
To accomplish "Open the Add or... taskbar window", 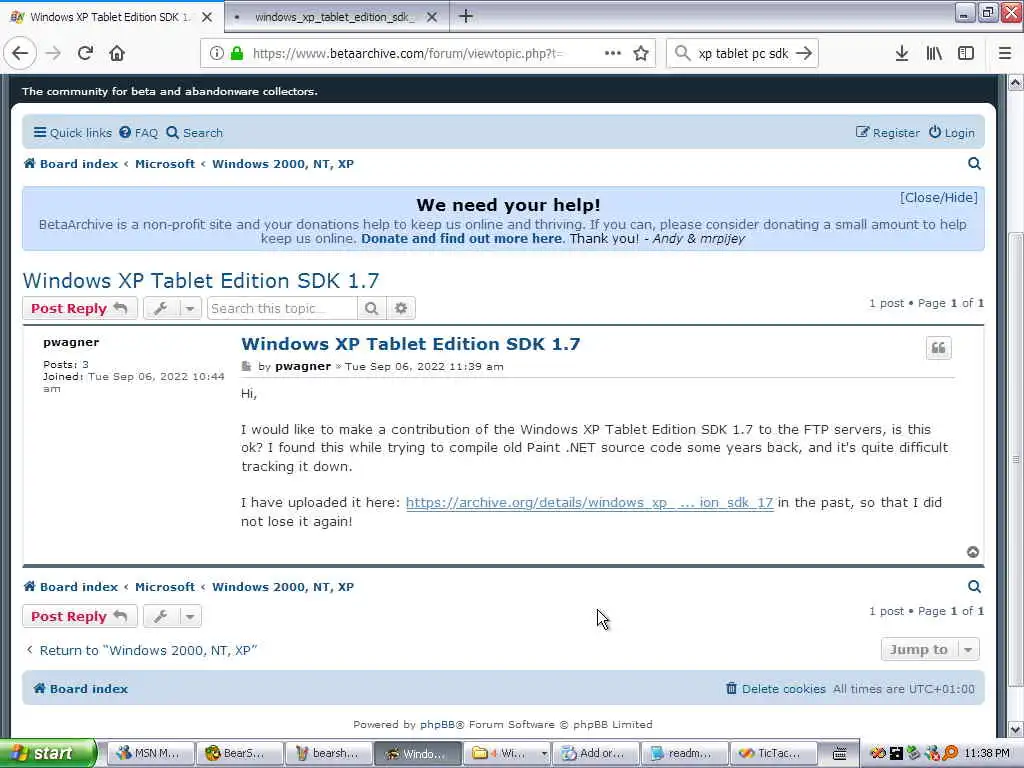I will pyautogui.click(x=596, y=753).
